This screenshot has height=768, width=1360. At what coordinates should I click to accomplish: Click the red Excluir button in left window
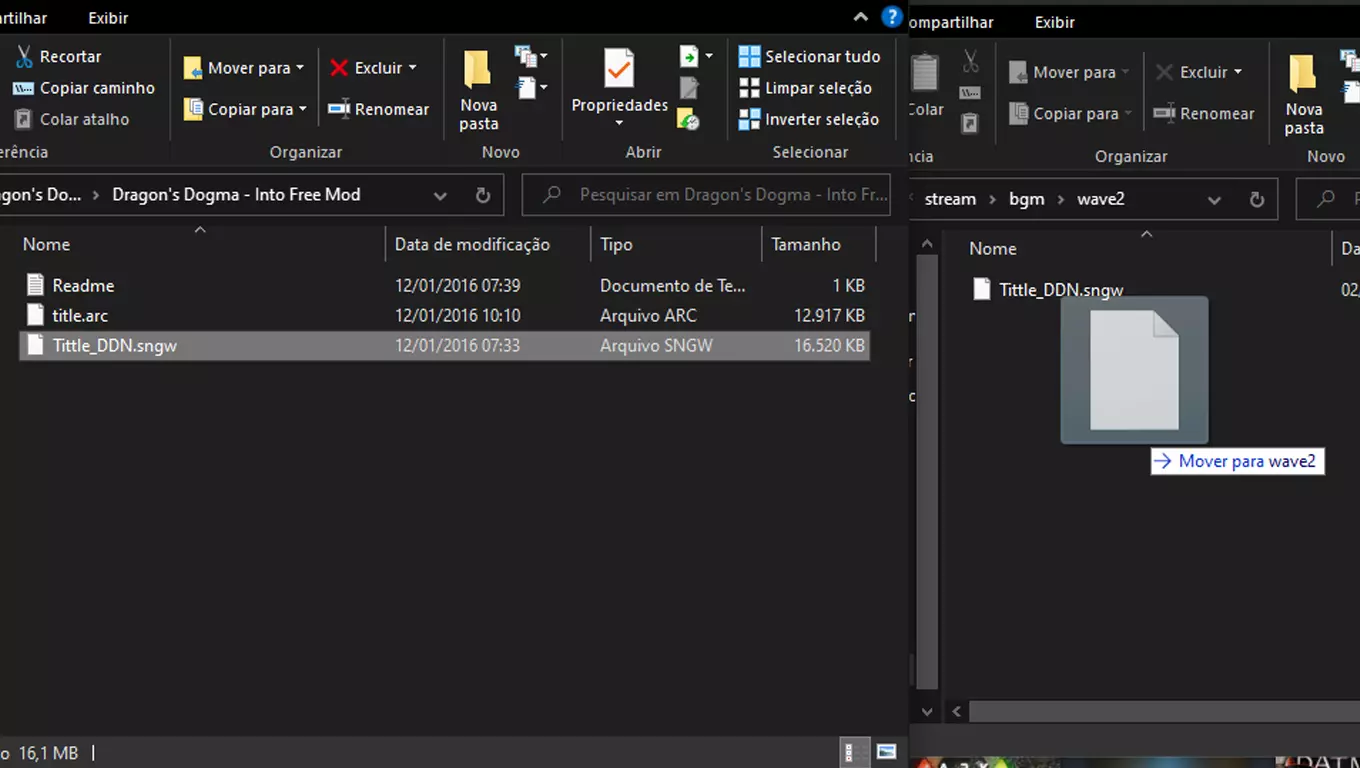[373, 68]
